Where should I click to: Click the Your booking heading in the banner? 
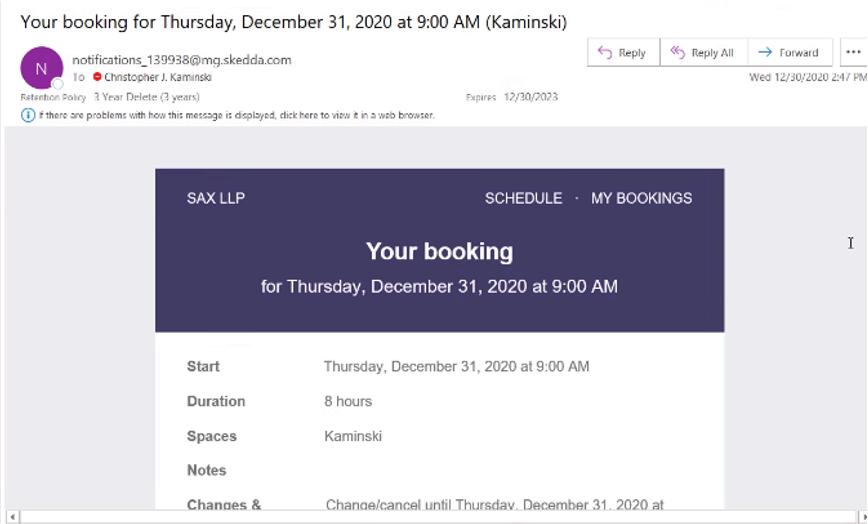click(x=439, y=251)
